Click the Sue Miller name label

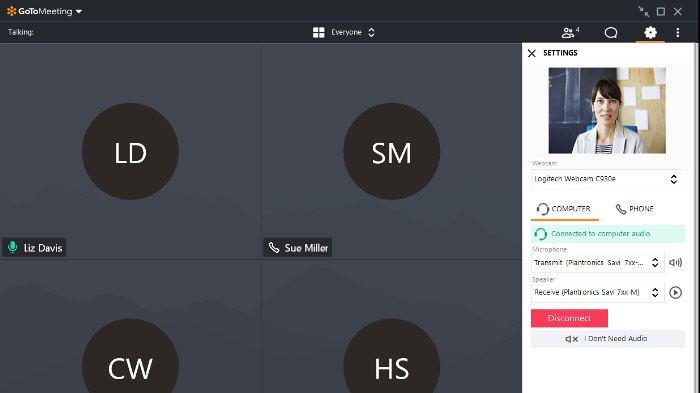coord(306,248)
